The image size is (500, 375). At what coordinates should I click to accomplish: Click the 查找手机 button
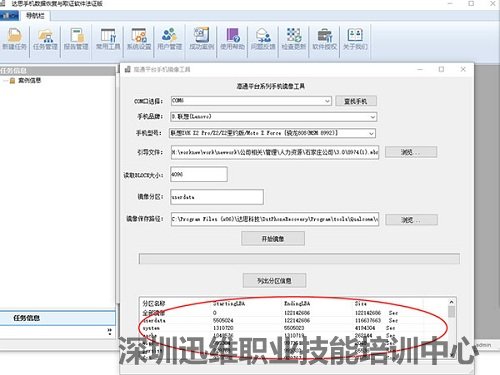(356, 101)
